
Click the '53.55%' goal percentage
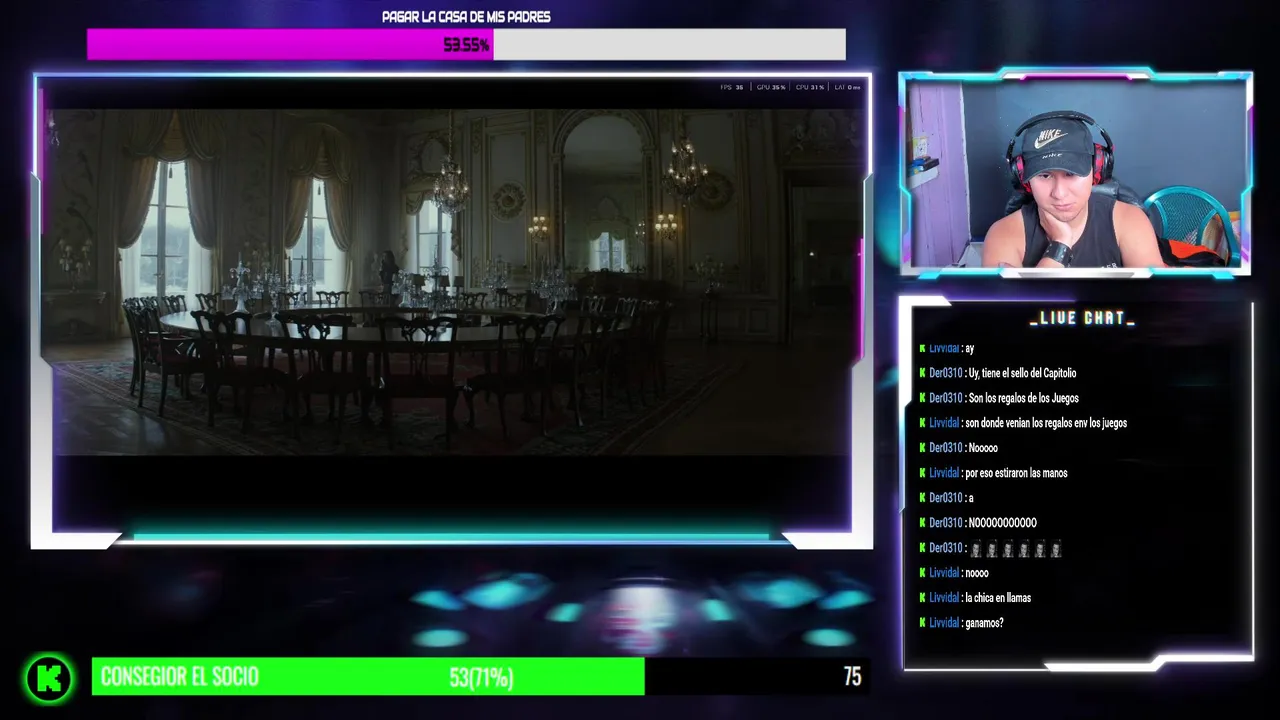point(466,45)
